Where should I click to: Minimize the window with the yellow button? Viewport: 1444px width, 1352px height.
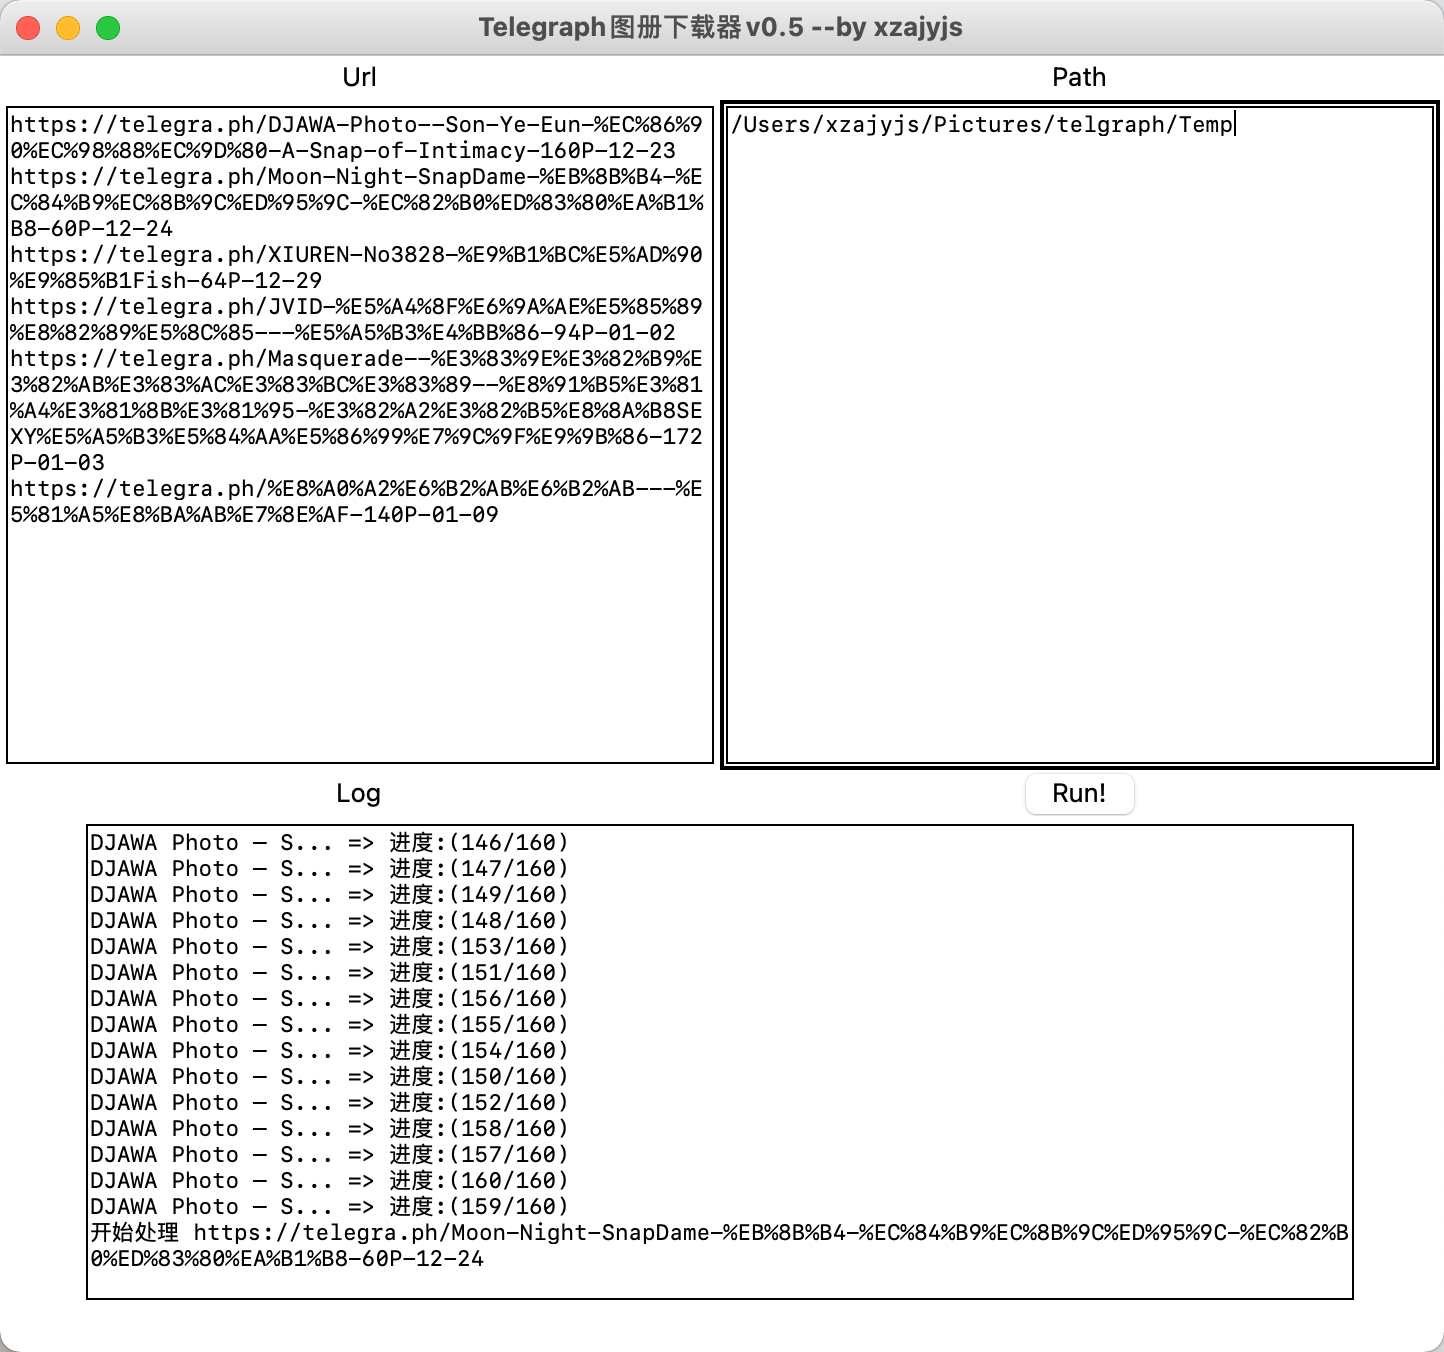(x=68, y=28)
